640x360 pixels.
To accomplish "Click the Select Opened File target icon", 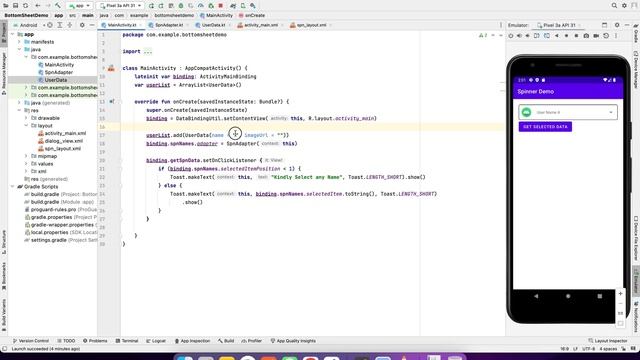I will pos(50,25).
